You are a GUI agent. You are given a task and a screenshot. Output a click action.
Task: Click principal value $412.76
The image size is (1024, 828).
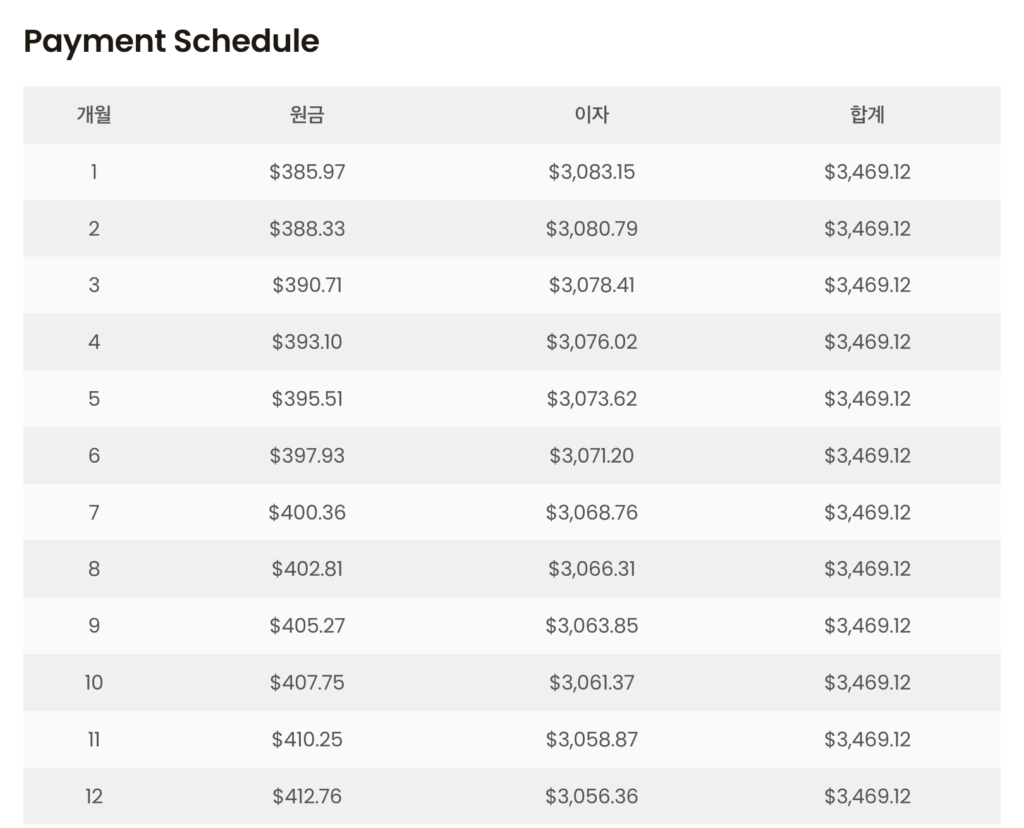(307, 797)
